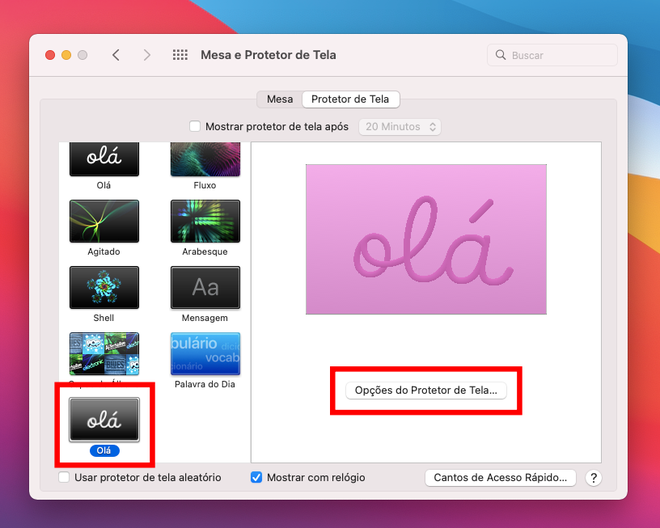Screen dimensions: 660x528
Task: Enable Mostrar protetor de tela após checkbox
Action: 195,126
